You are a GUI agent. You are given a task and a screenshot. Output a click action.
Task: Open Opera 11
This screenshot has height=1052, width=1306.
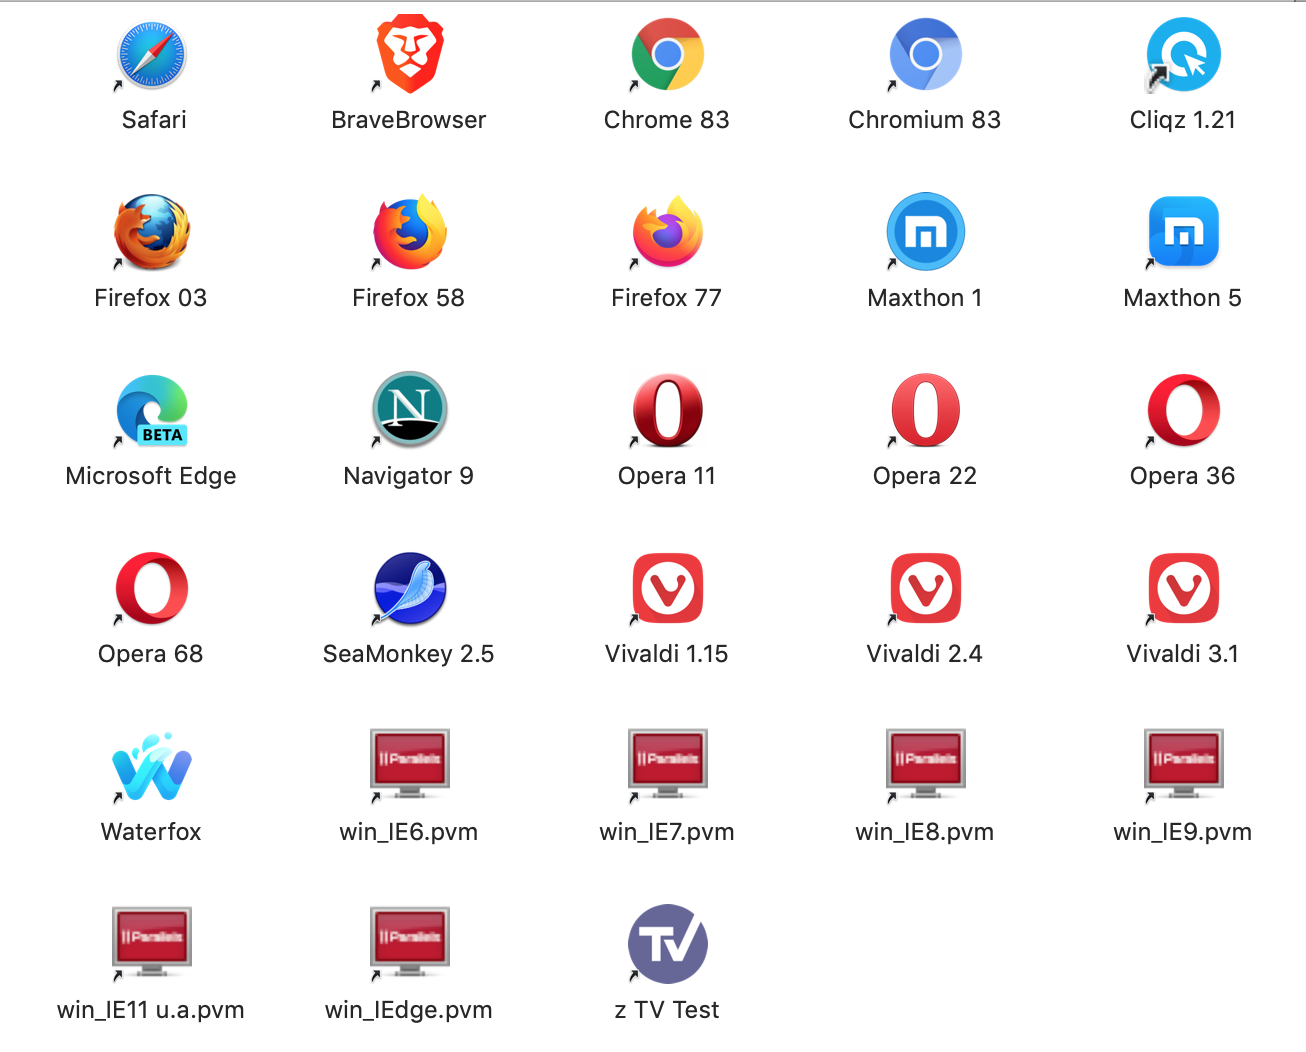[667, 411]
